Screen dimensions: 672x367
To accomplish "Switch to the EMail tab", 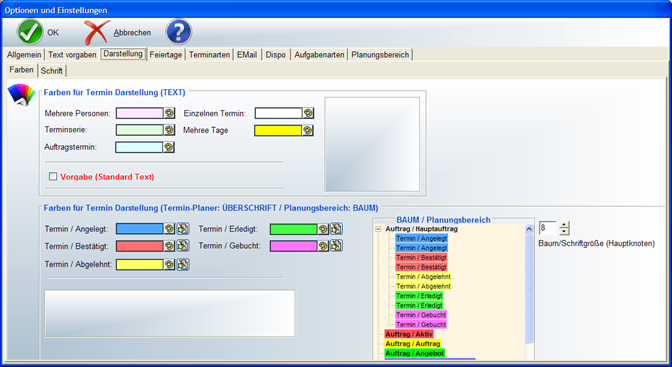I will point(247,55).
